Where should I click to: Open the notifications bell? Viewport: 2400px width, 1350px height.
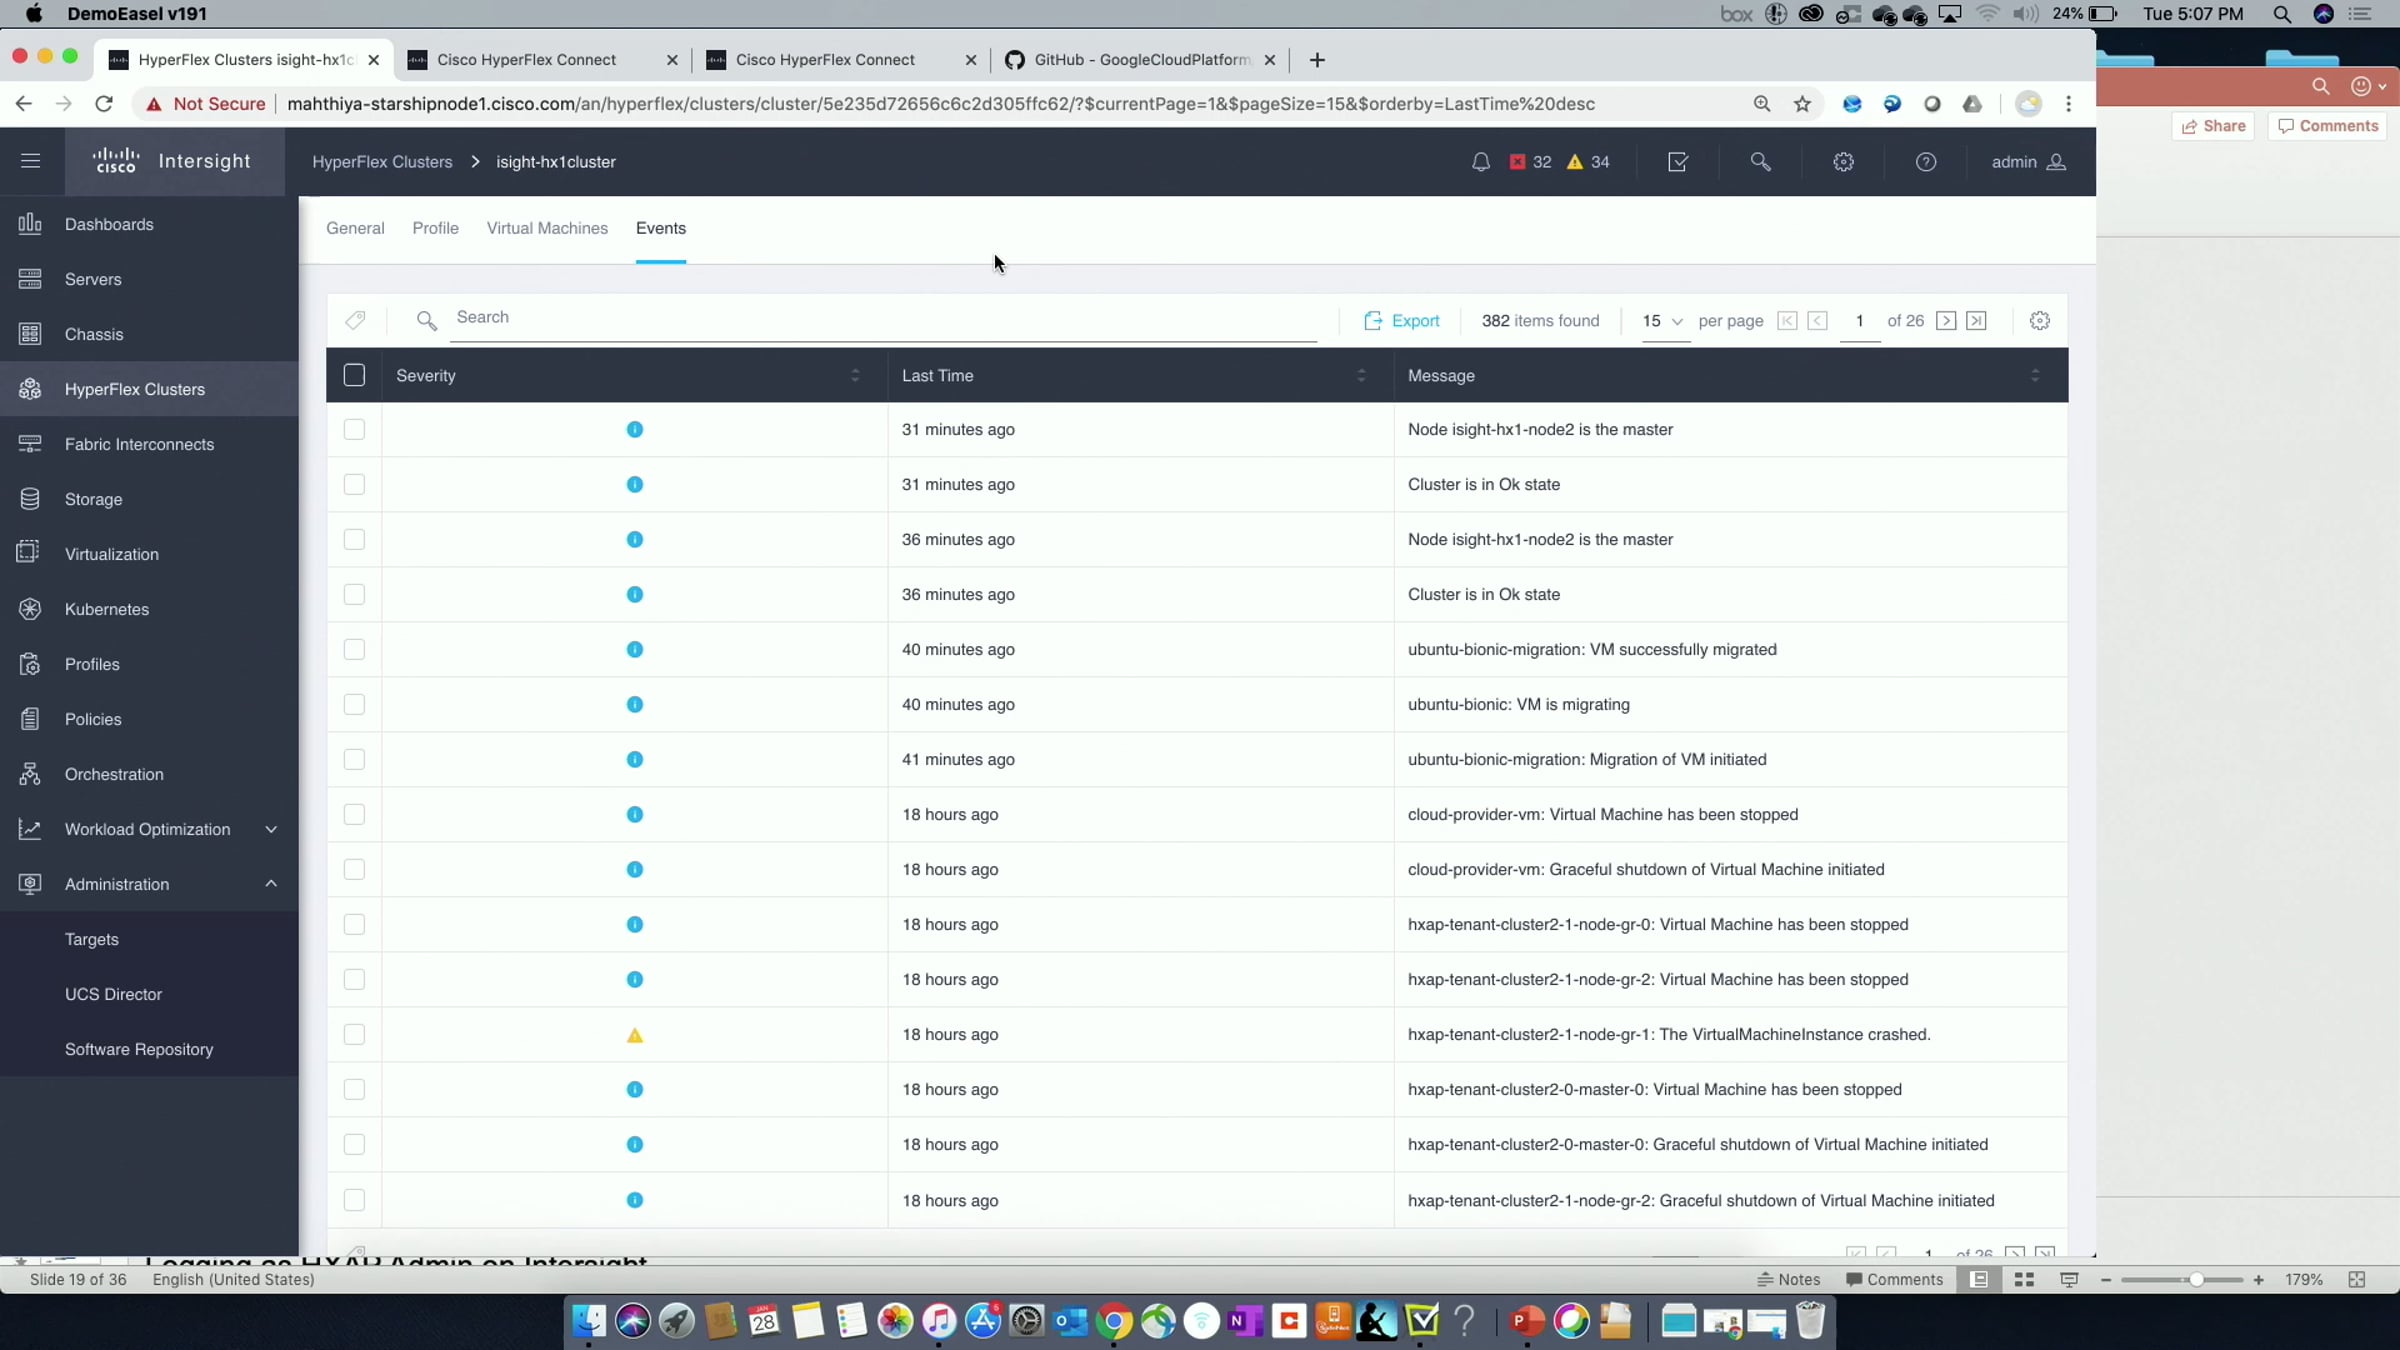coord(1481,162)
